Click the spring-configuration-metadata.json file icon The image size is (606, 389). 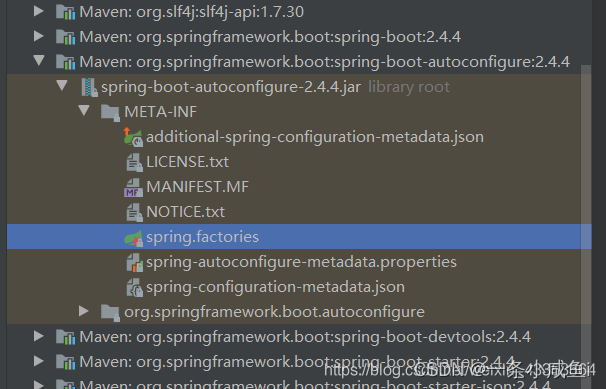pyautogui.click(x=134, y=287)
